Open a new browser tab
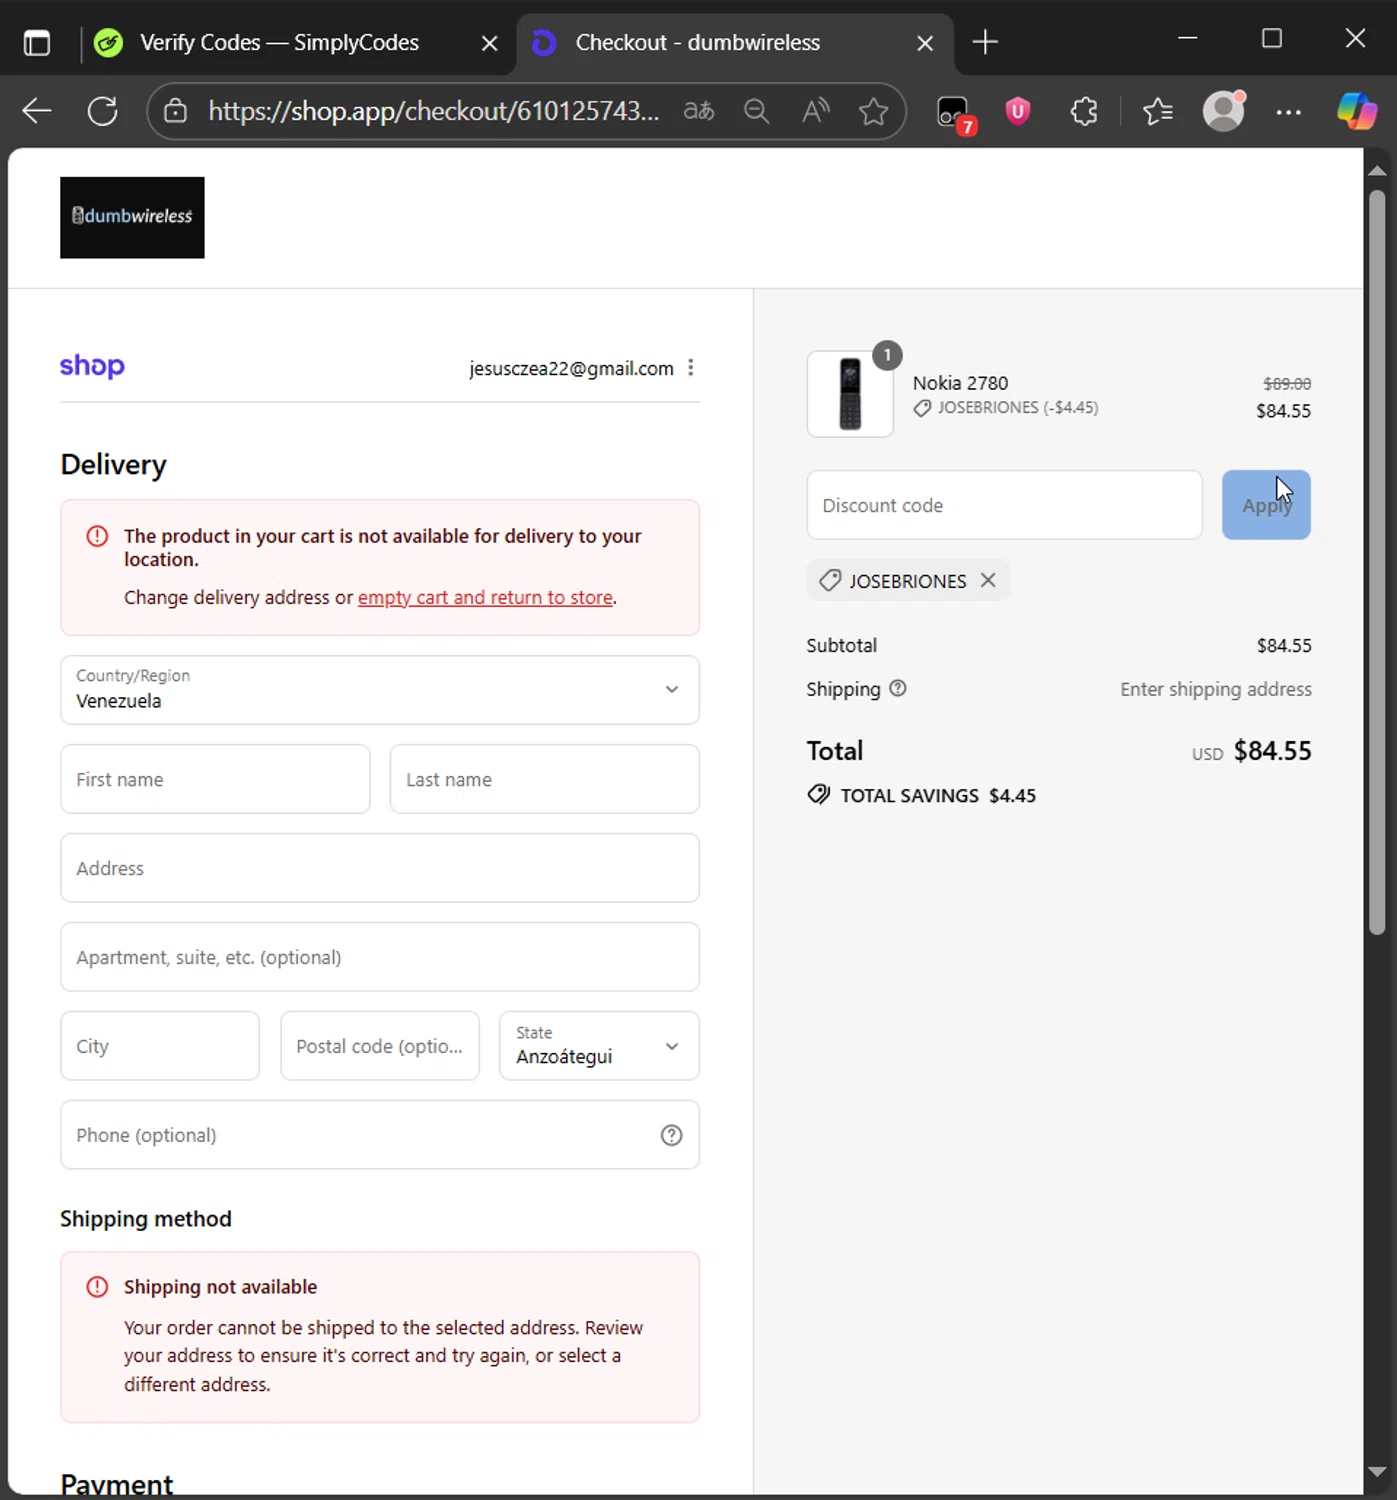The width and height of the screenshot is (1397, 1500). [985, 42]
